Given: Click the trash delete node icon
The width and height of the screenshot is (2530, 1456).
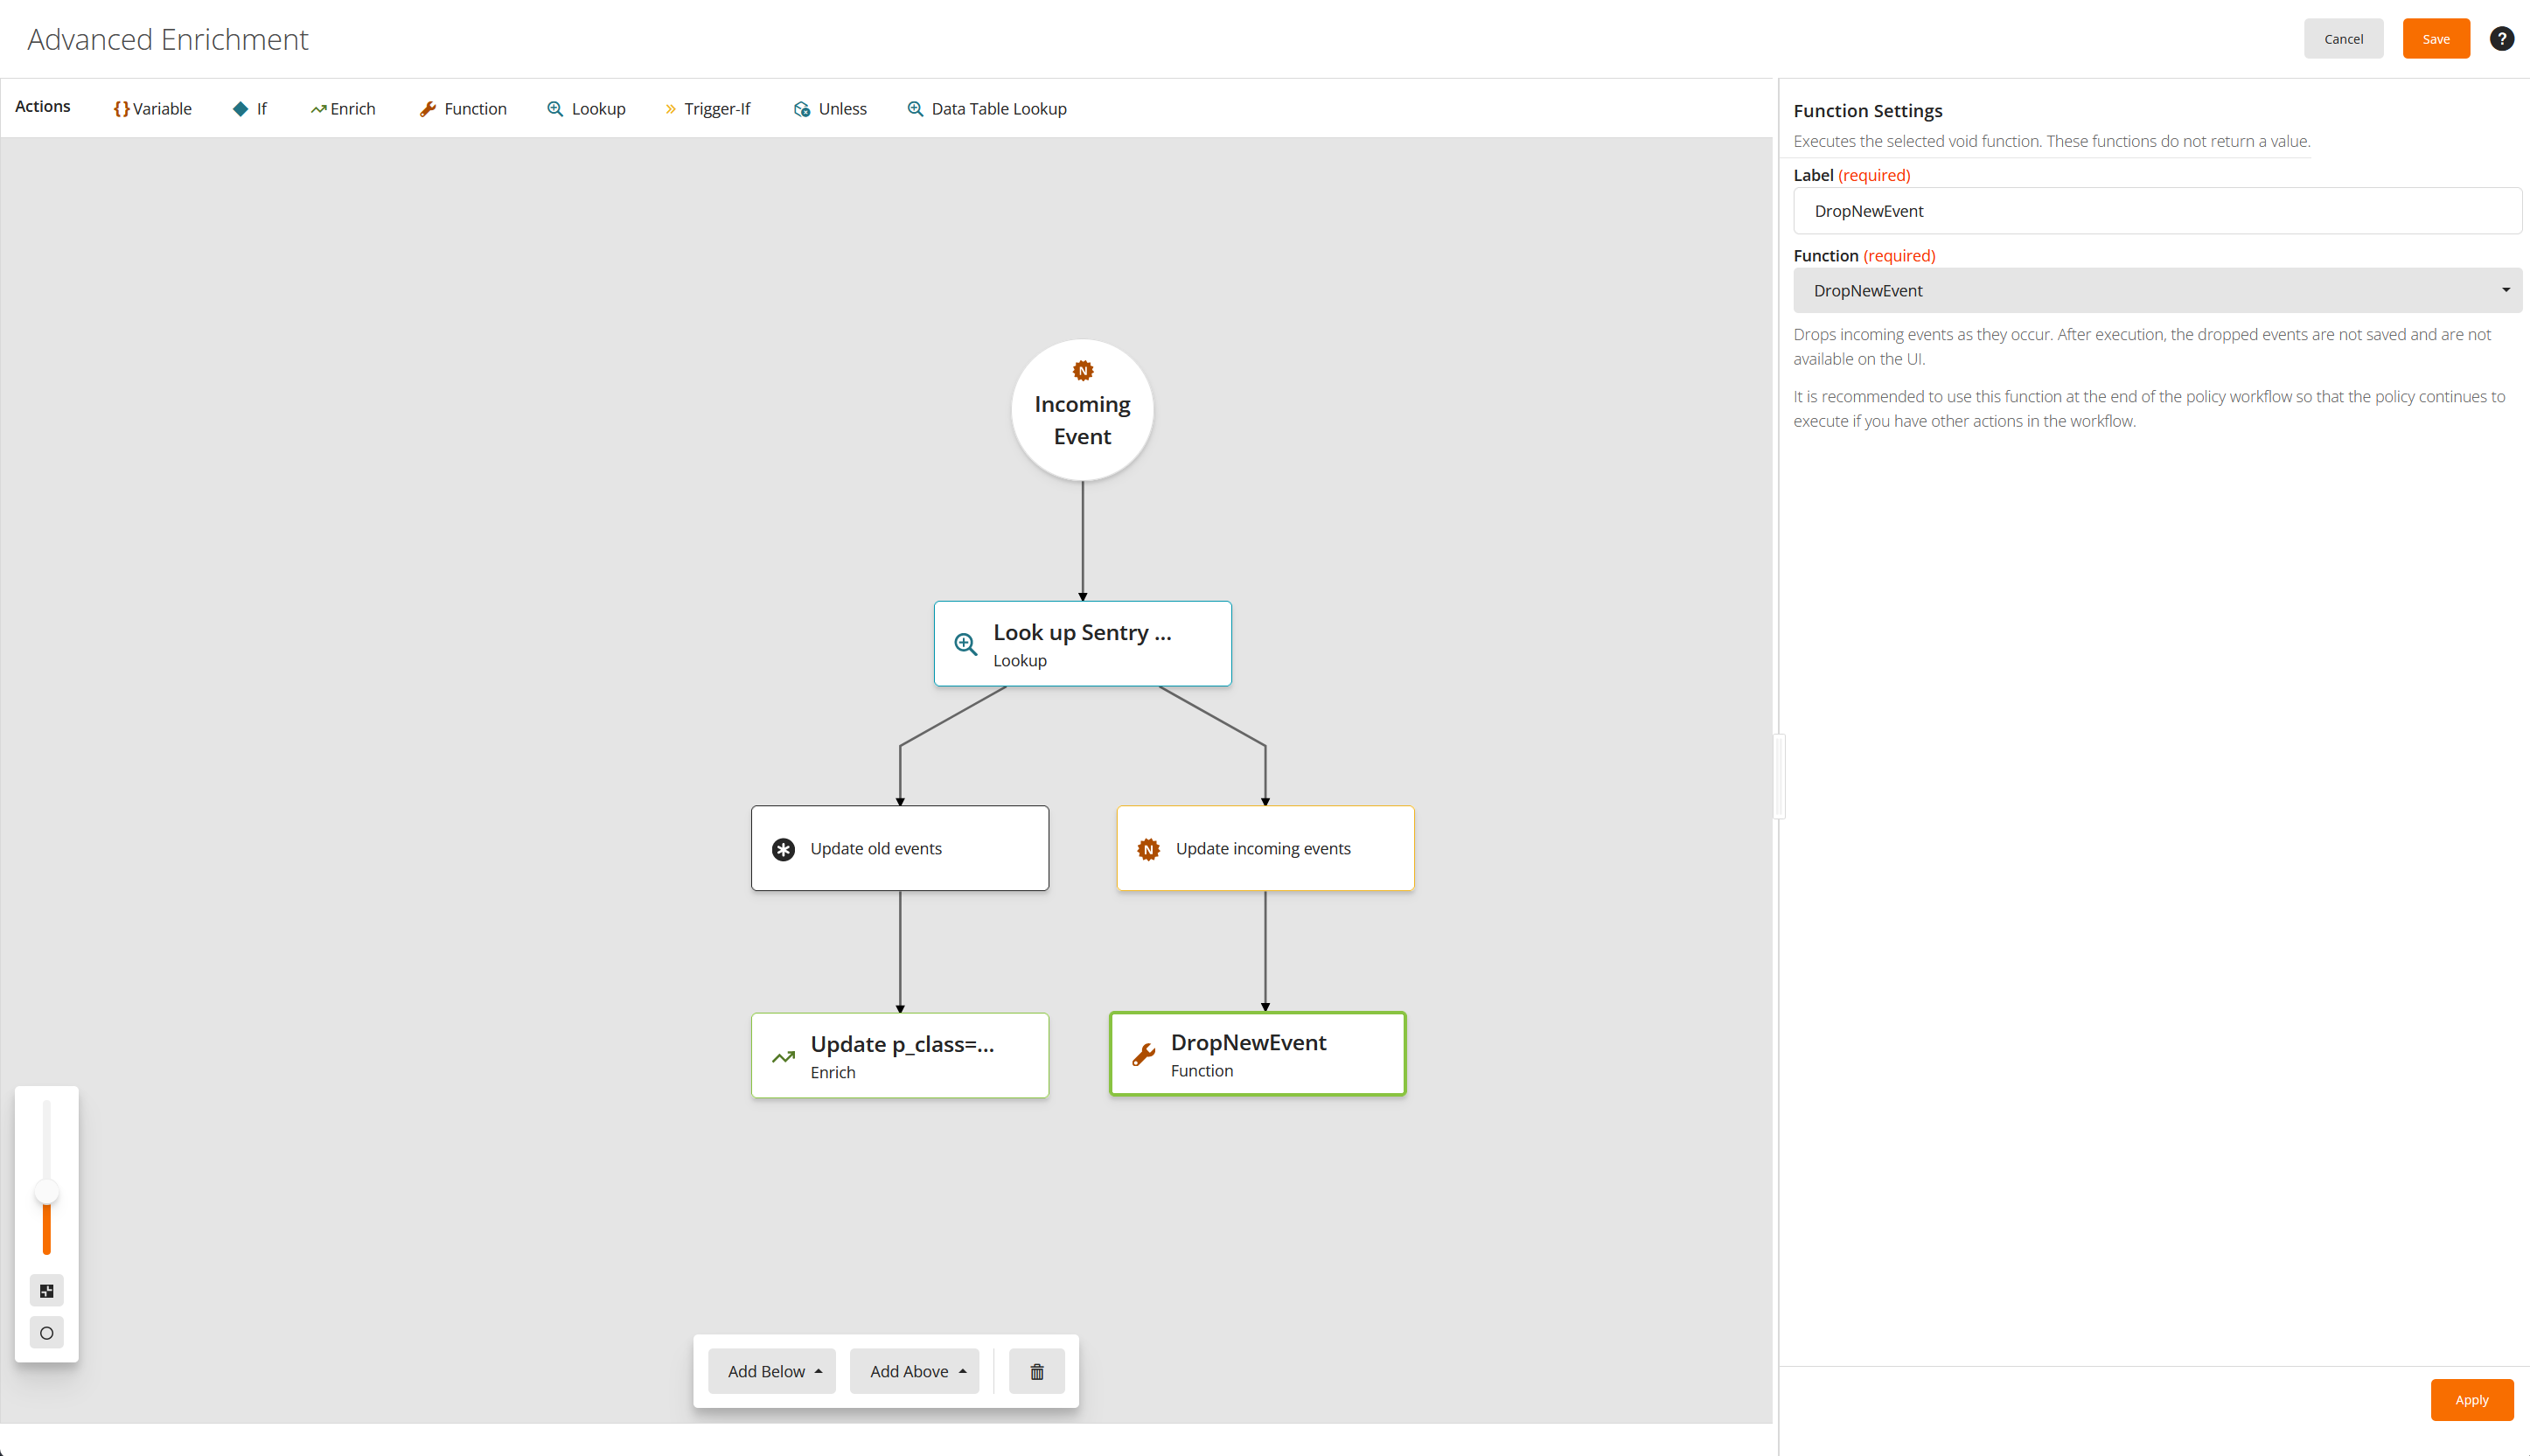Looking at the screenshot, I should [x=1036, y=1371].
